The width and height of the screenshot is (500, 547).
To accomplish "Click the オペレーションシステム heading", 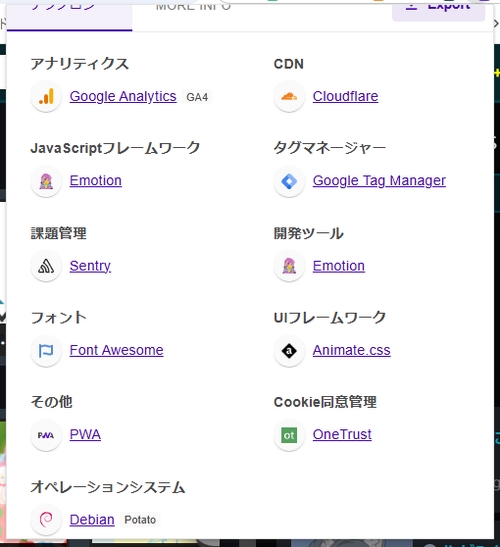I will point(107,487).
